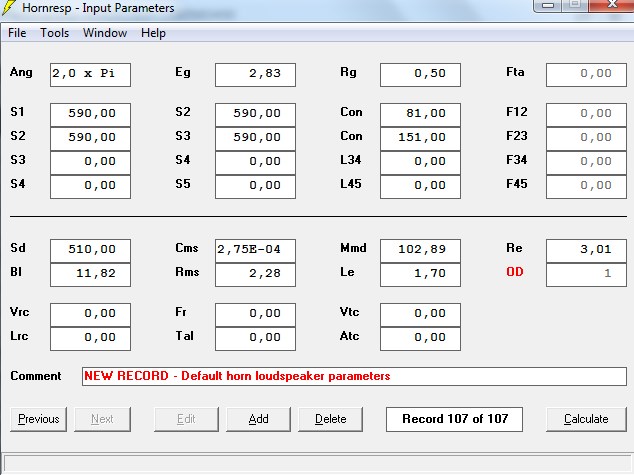634x475 pixels.
Task: Click the OD field showing 1
Action: tap(586, 274)
